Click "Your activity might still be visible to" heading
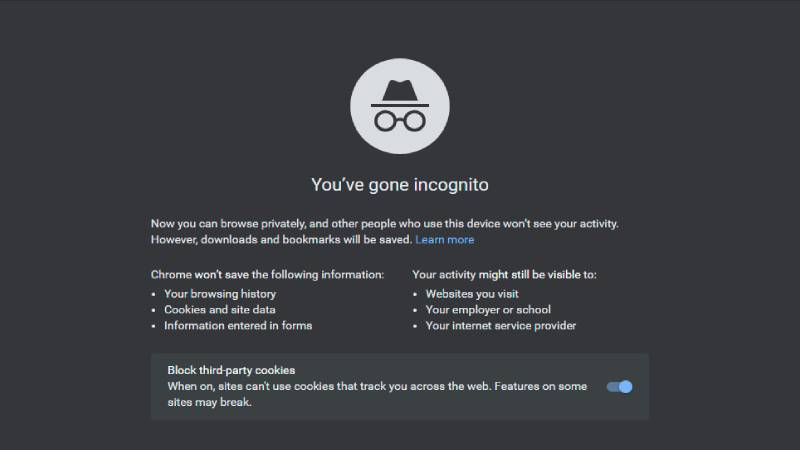800x450 pixels. click(504, 274)
